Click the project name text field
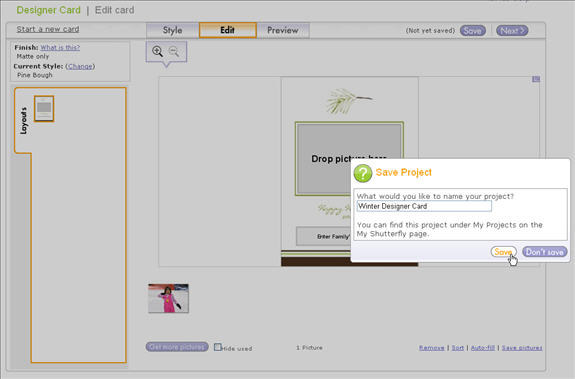This screenshot has height=379, width=575. (424, 206)
